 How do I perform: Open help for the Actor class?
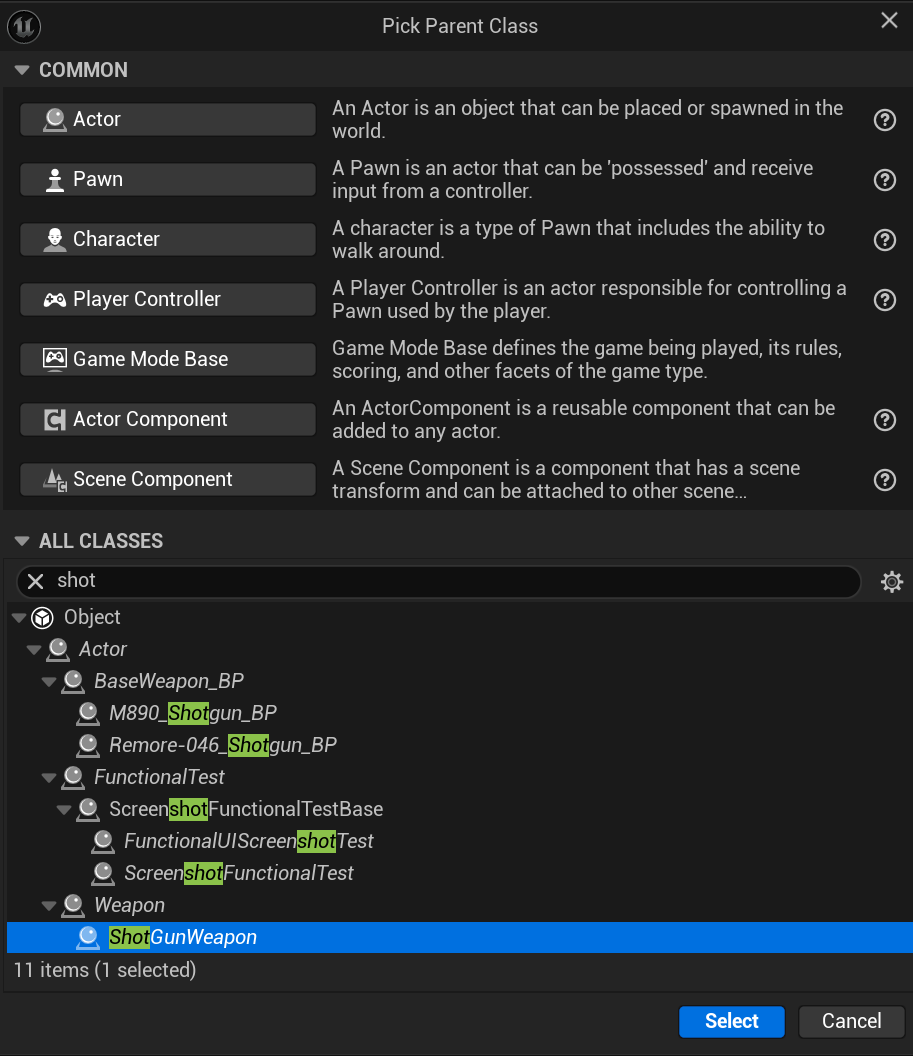pos(884,120)
